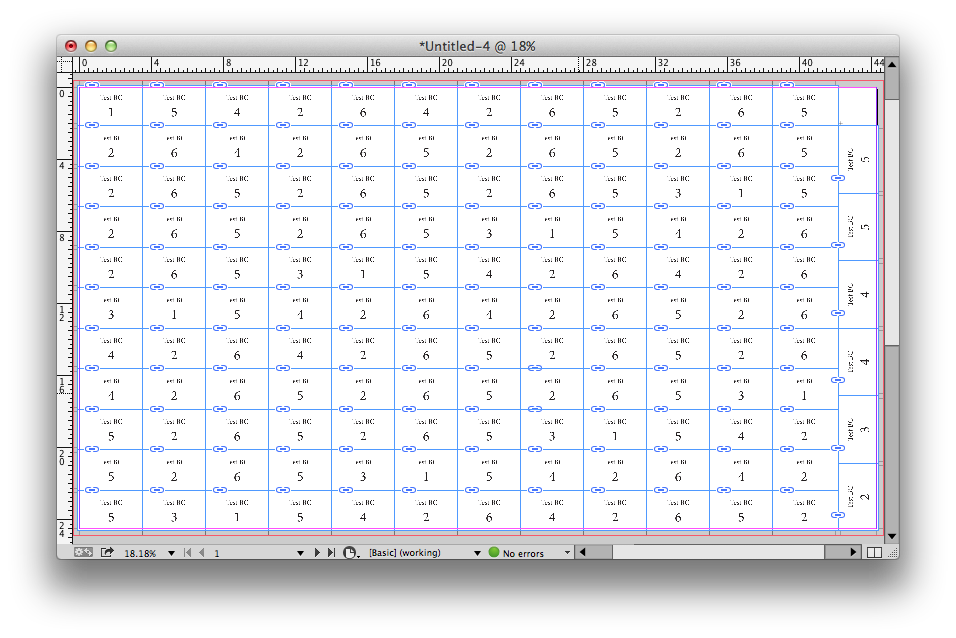This screenshot has height=638, width=956.
Task: Click the green preflight status indicator
Action: click(x=494, y=552)
